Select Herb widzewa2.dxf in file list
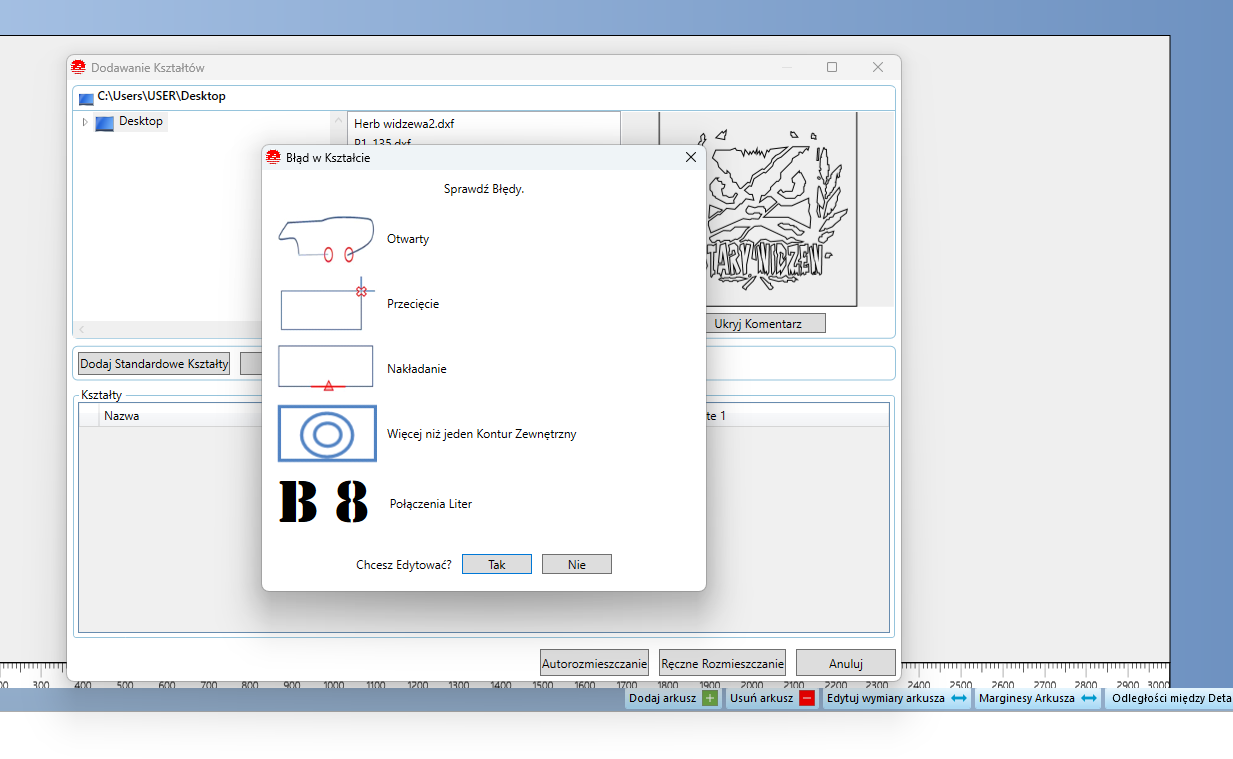The image size is (1233, 759). 404,124
